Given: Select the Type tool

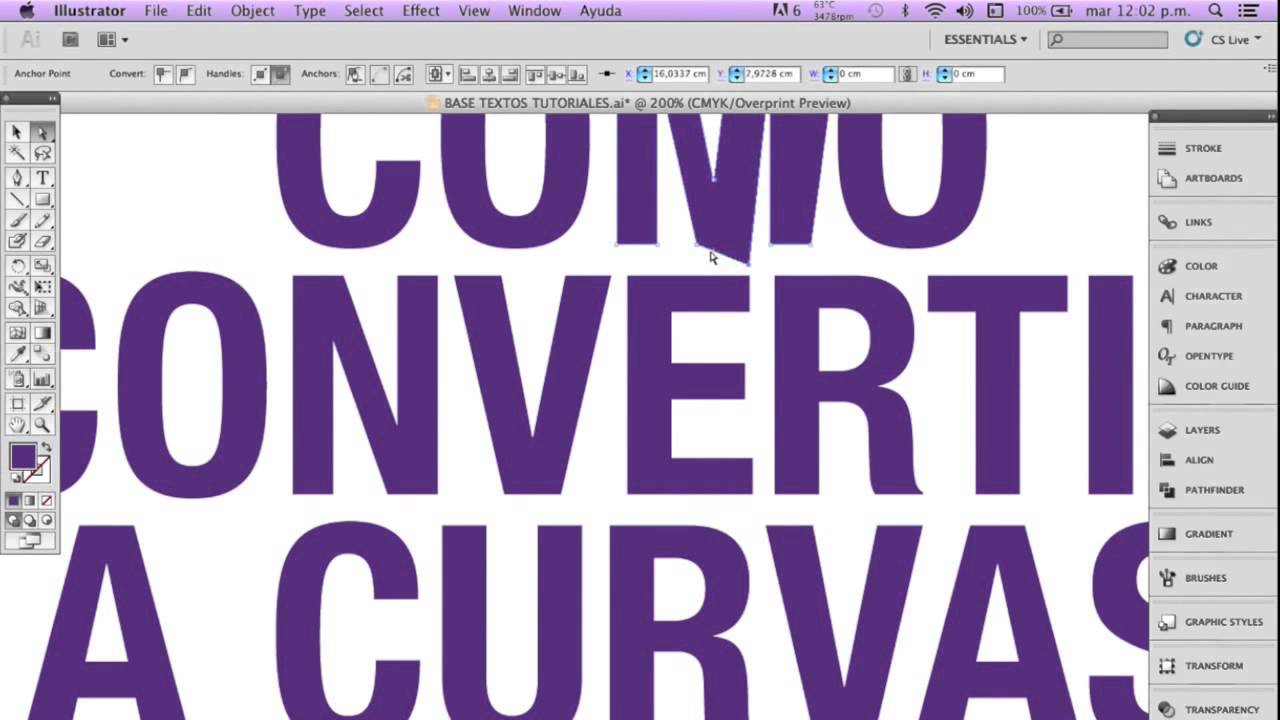Looking at the screenshot, I should click(x=42, y=178).
